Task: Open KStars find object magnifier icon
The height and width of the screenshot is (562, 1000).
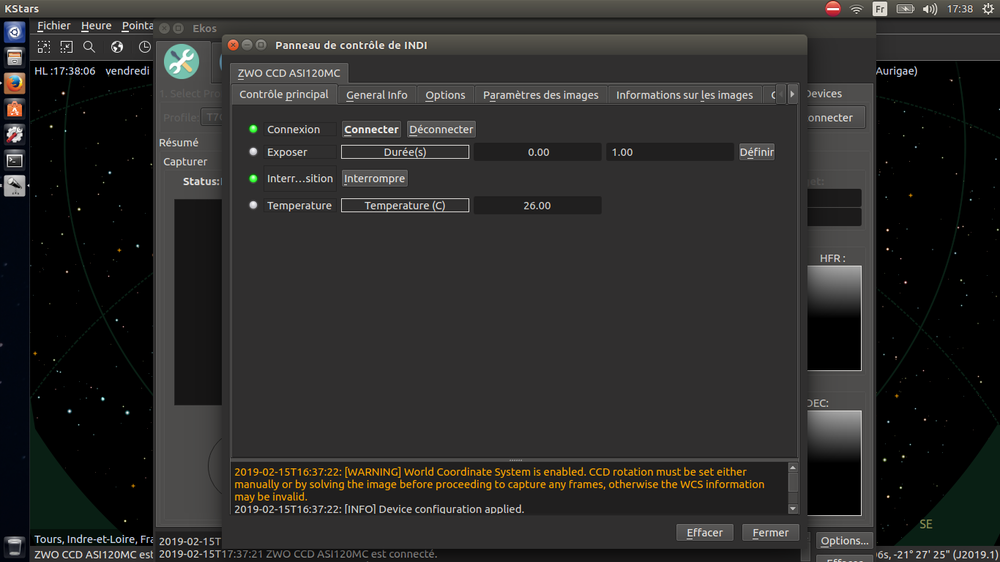Action: 89,47
